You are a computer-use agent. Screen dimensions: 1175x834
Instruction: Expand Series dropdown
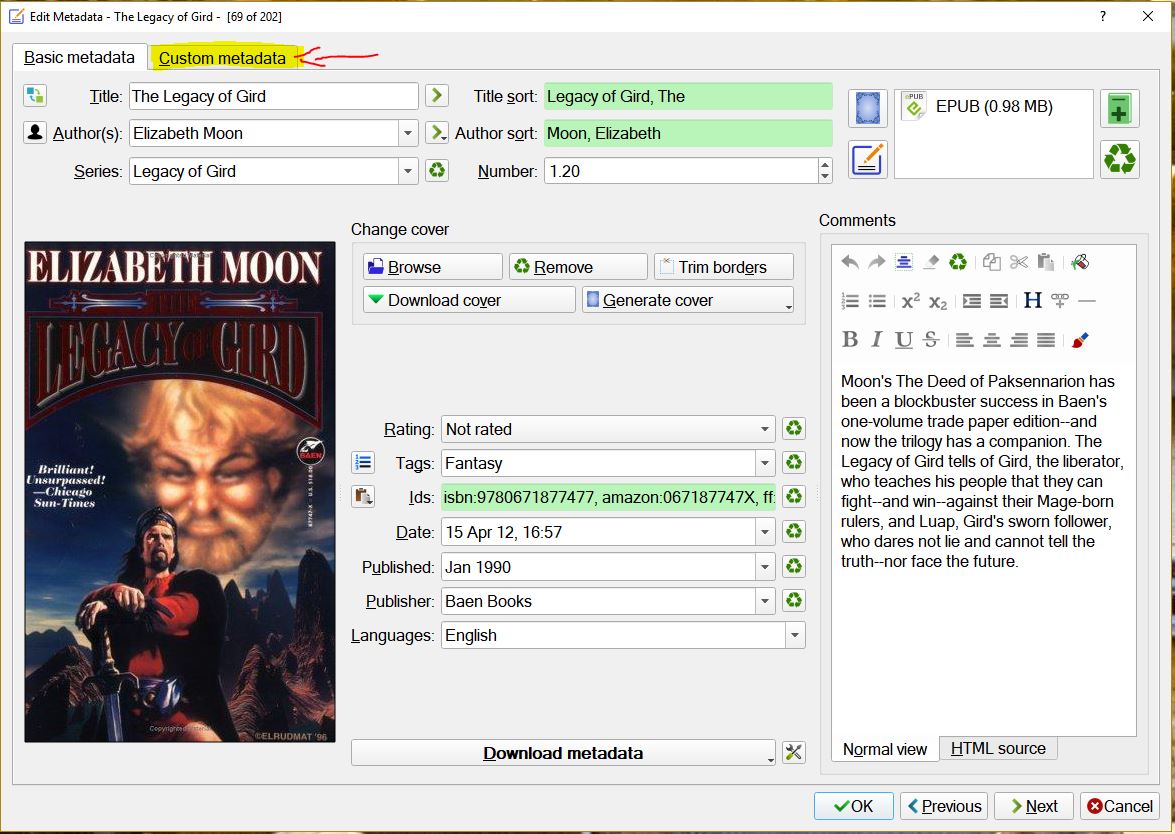click(408, 171)
